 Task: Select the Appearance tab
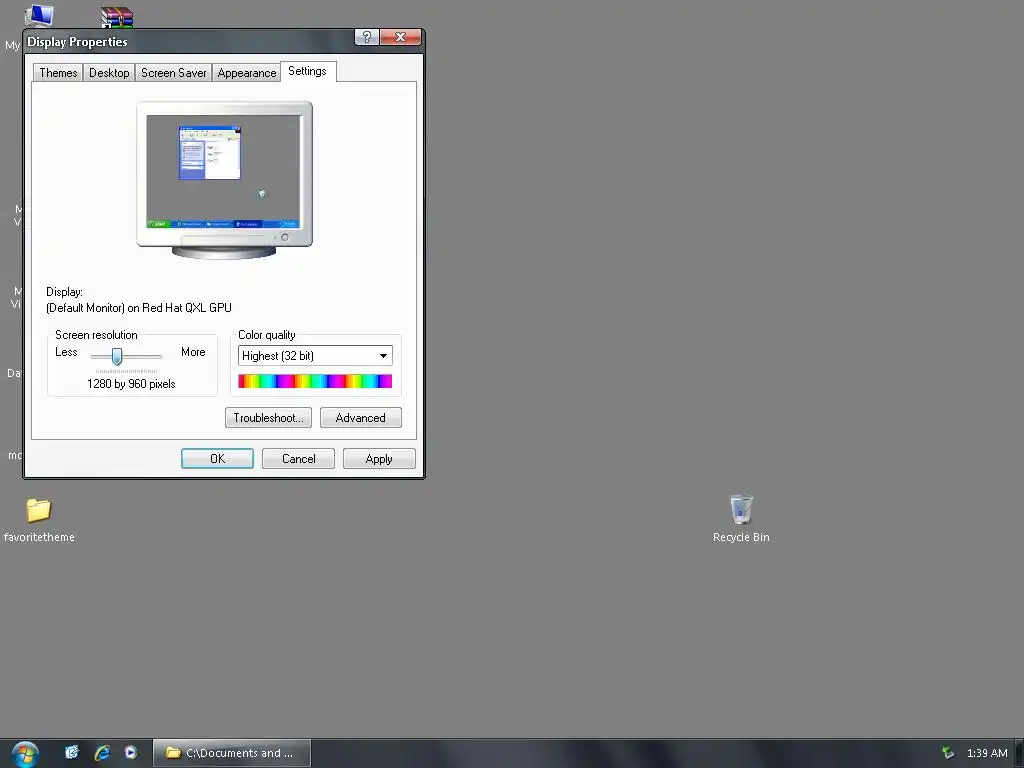point(247,72)
